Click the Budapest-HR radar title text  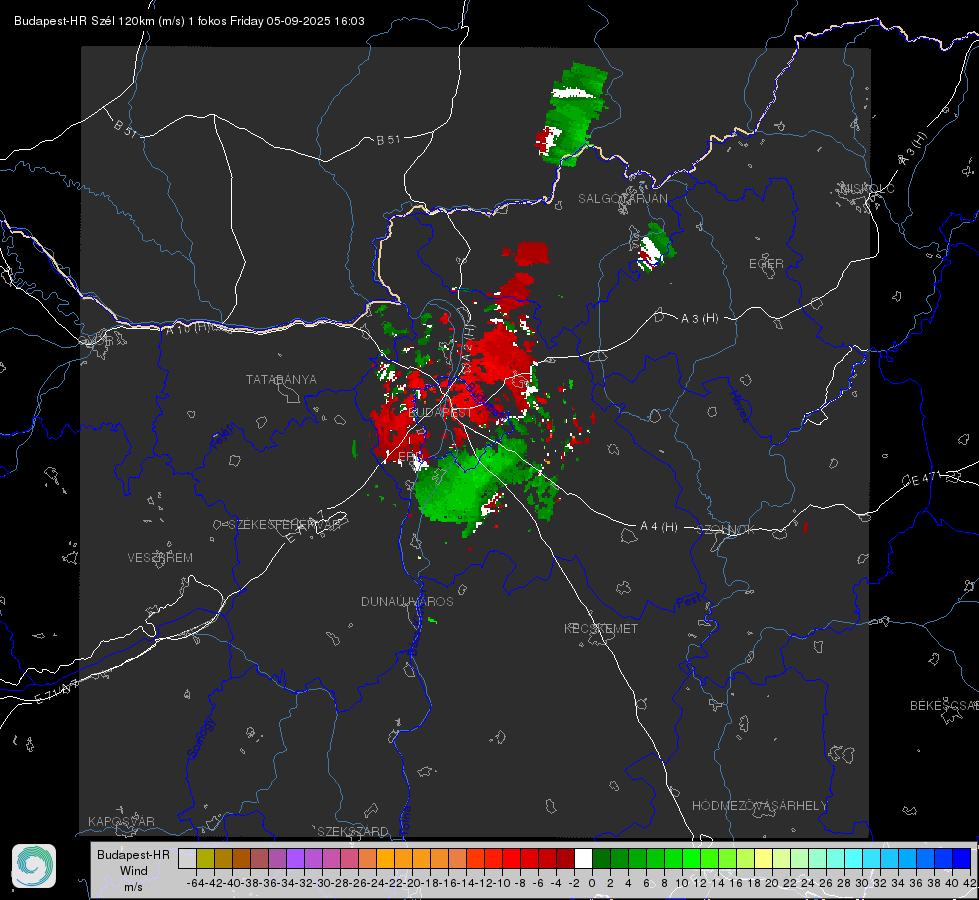coord(189,21)
